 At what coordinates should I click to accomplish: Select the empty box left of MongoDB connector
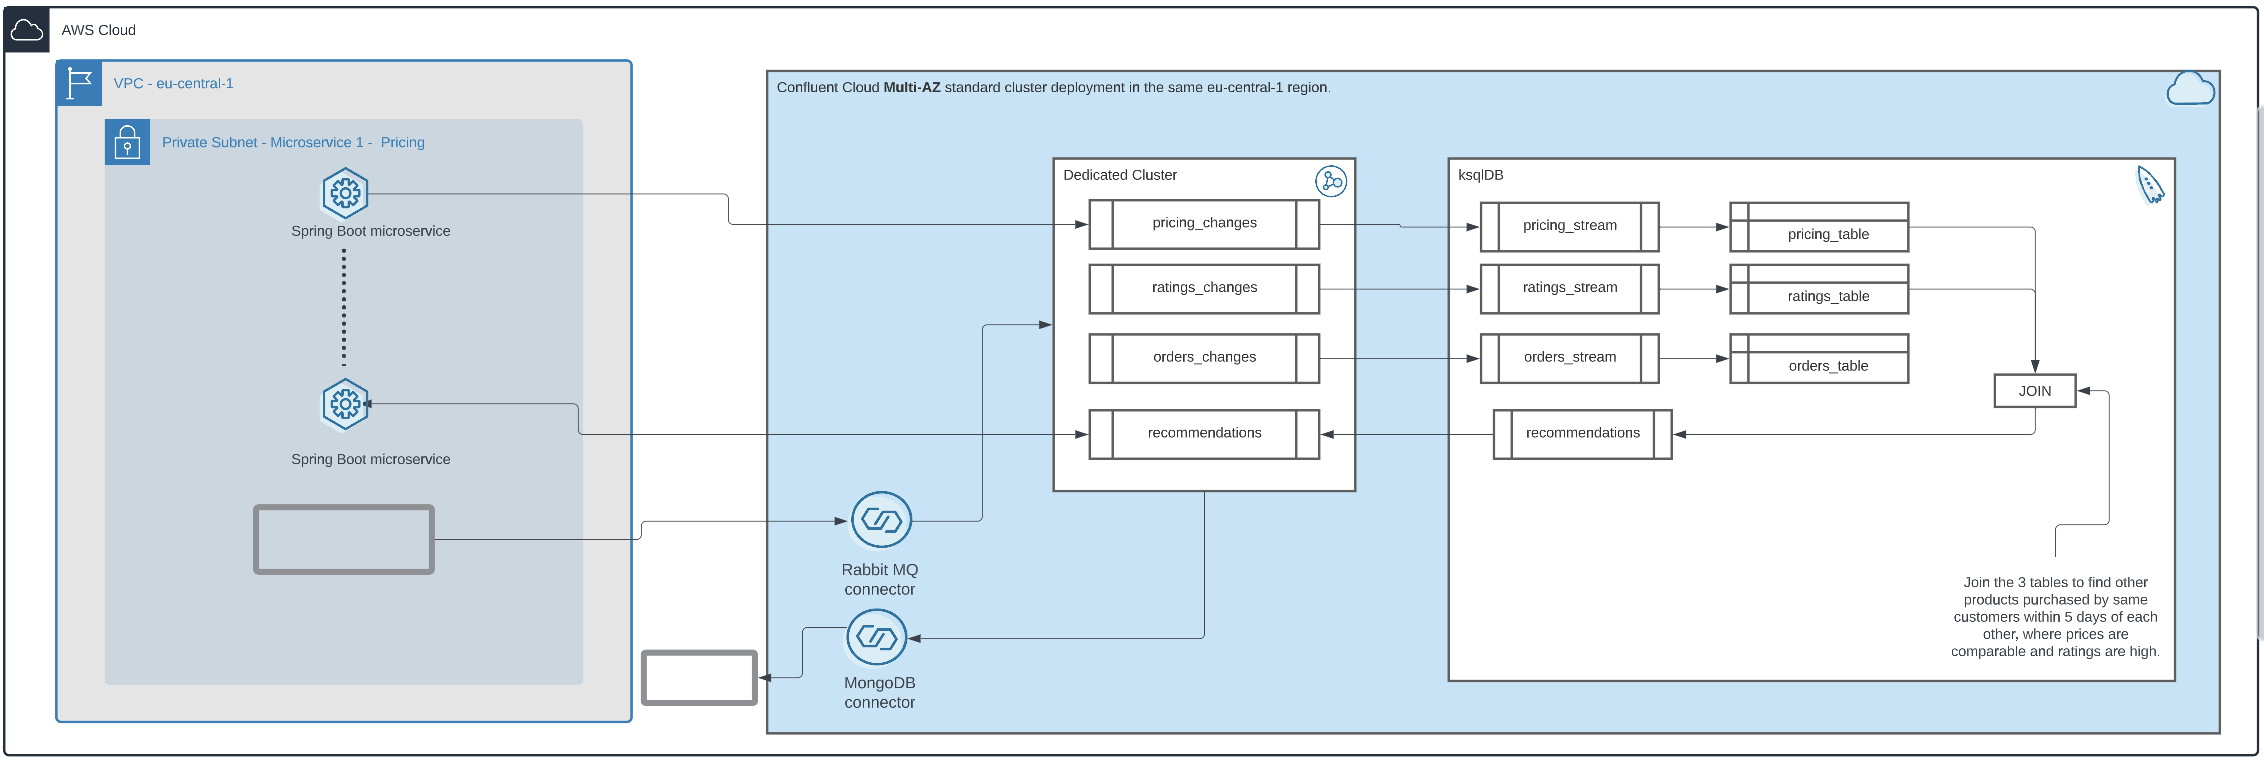tap(699, 678)
